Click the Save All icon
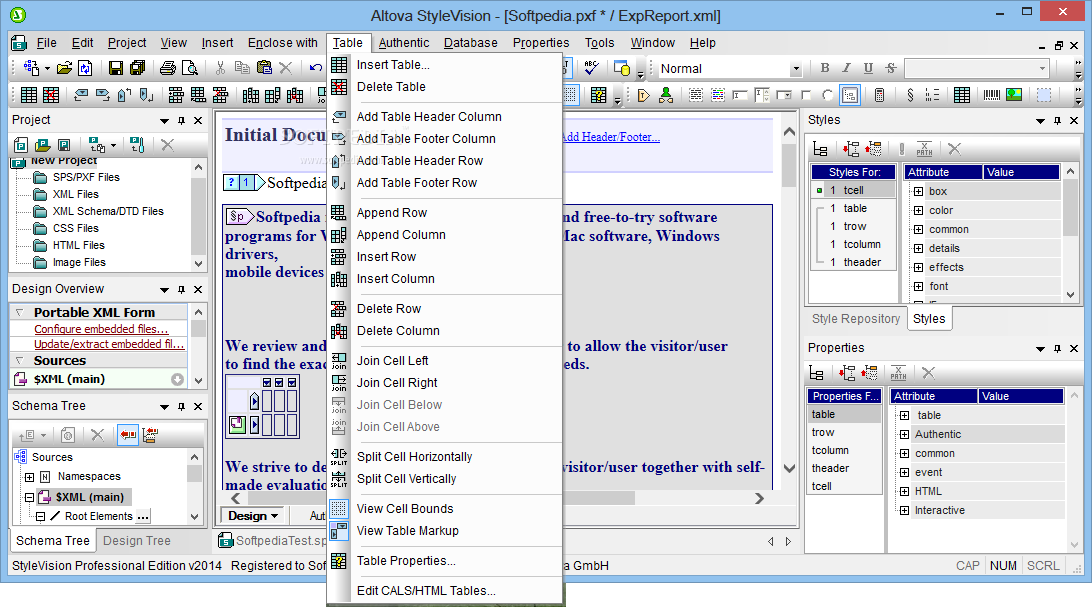This screenshot has height=607, width=1092. click(138, 68)
